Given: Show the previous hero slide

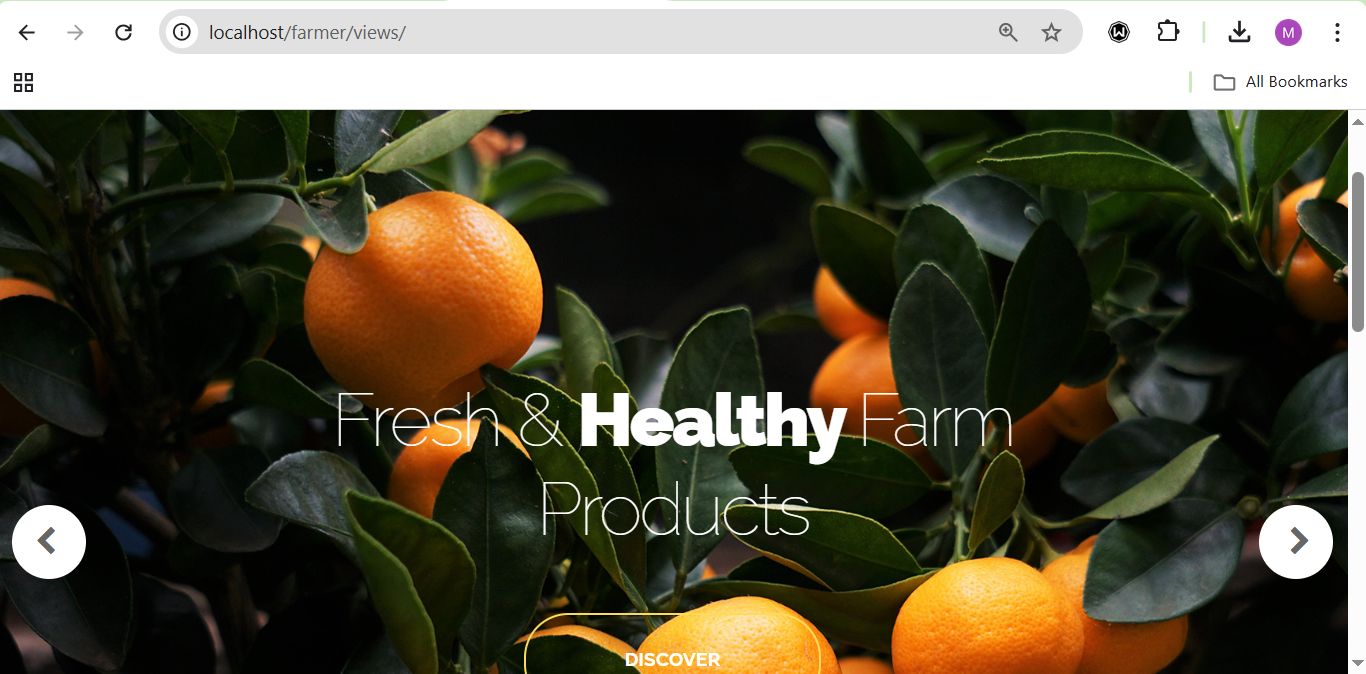Looking at the screenshot, I should 49,541.
